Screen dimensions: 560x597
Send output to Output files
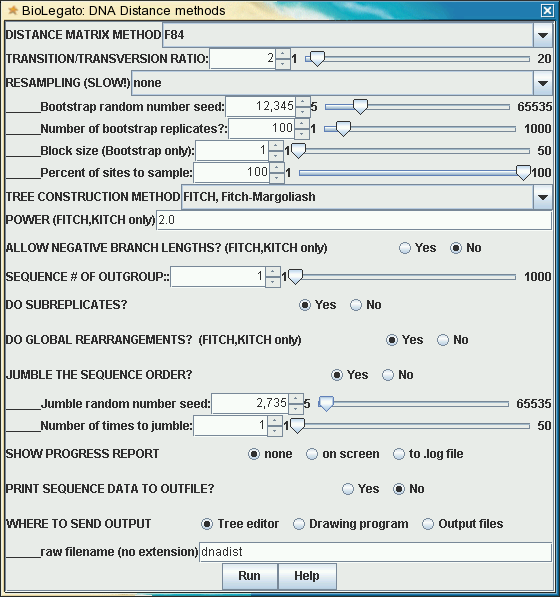(463, 524)
